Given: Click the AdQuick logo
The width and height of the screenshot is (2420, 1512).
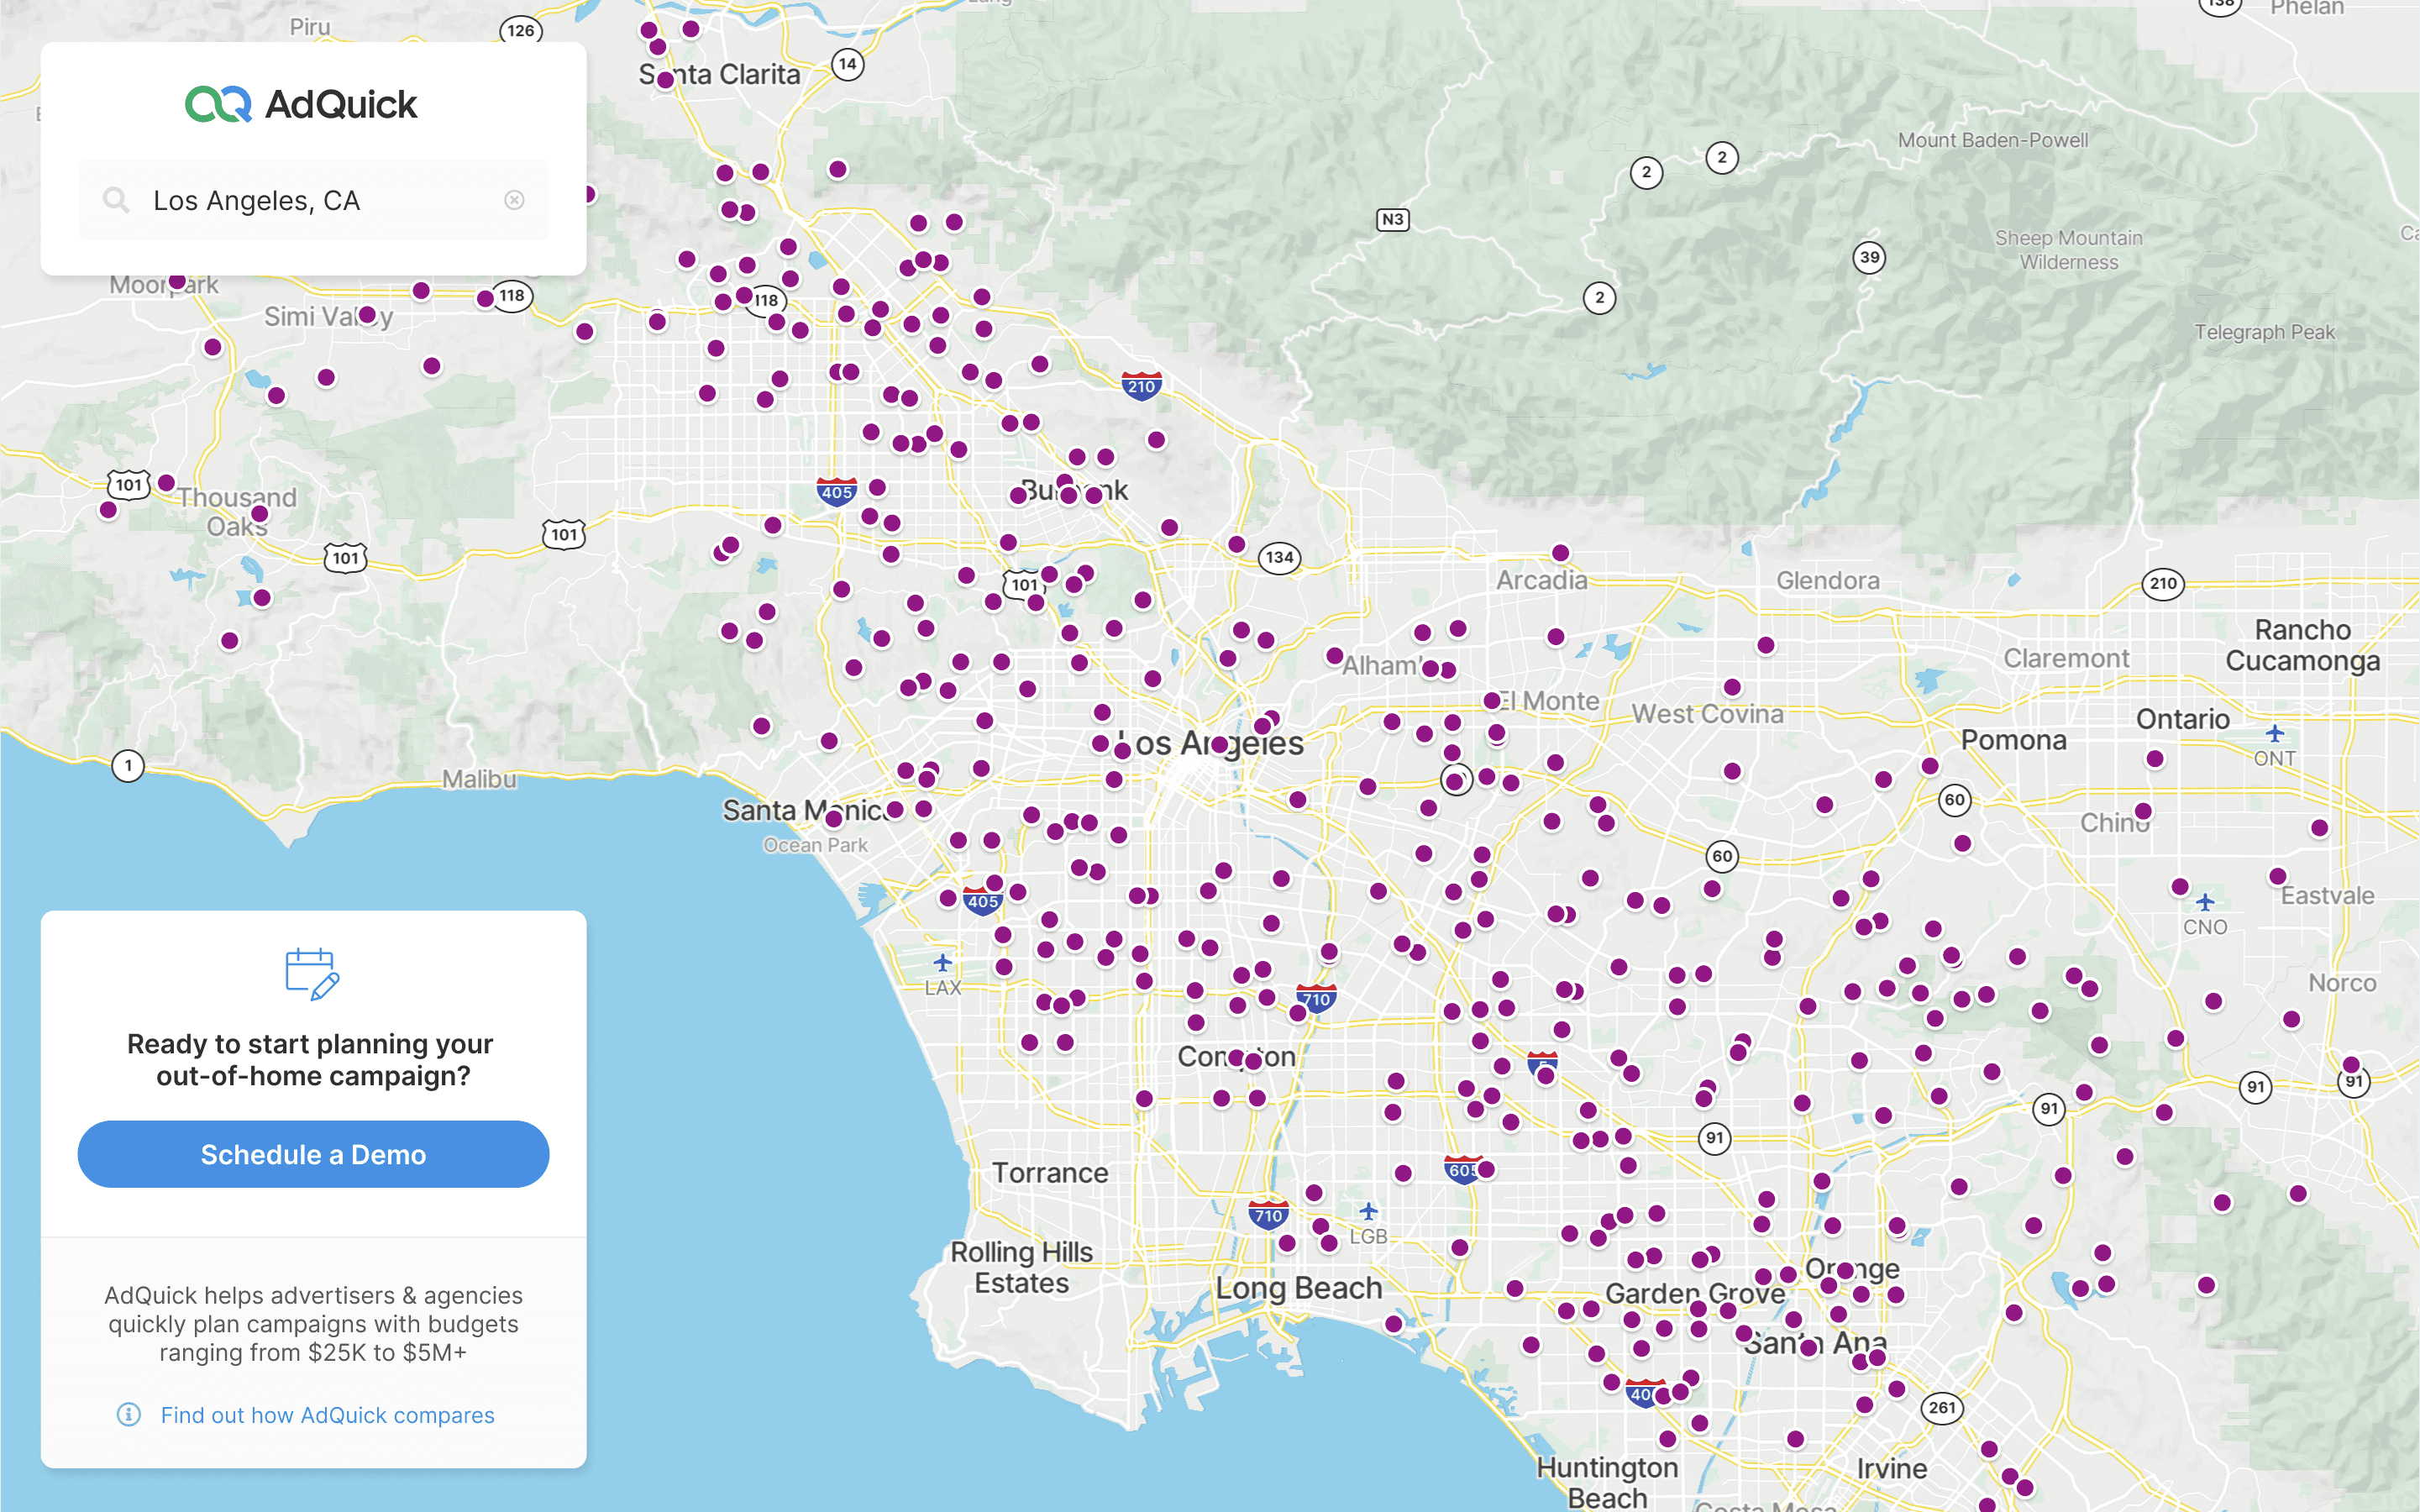Looking at the screenshot, I should (x=301, y=104).
